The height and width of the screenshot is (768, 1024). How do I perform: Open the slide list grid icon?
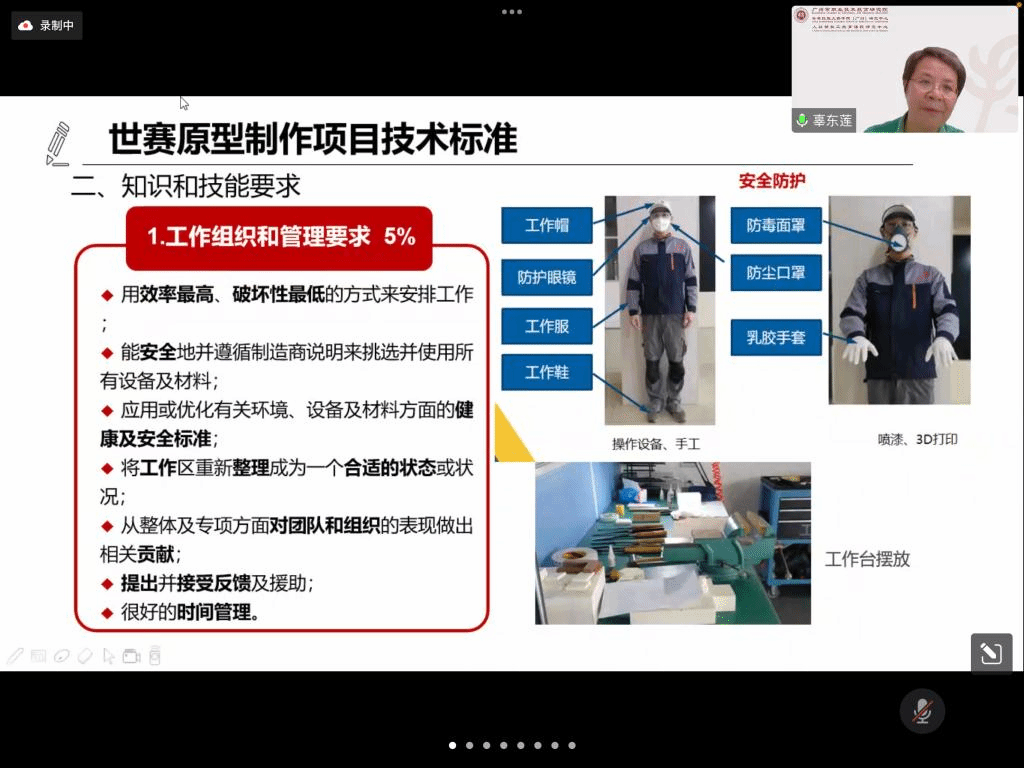pyautogui.click(x=39, y=657)
